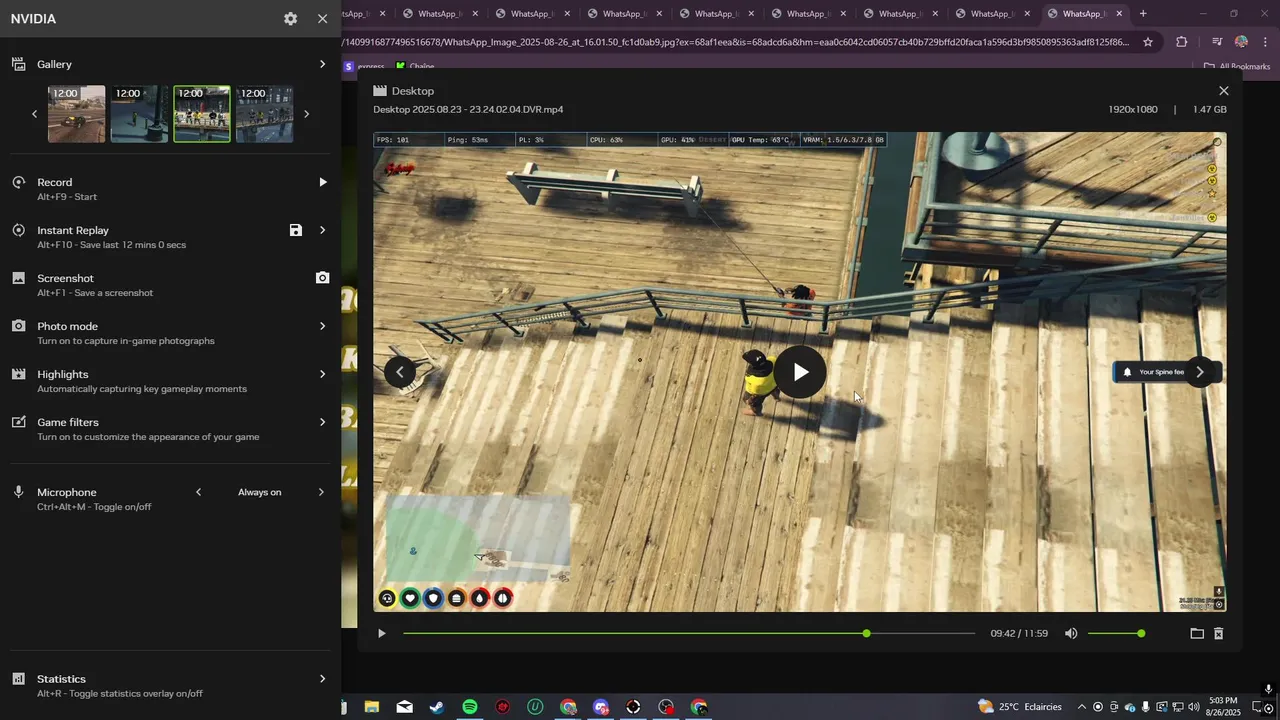Click the 1.47 GB file size text
Screen dimensions: 1280x720
(1210, 109)
